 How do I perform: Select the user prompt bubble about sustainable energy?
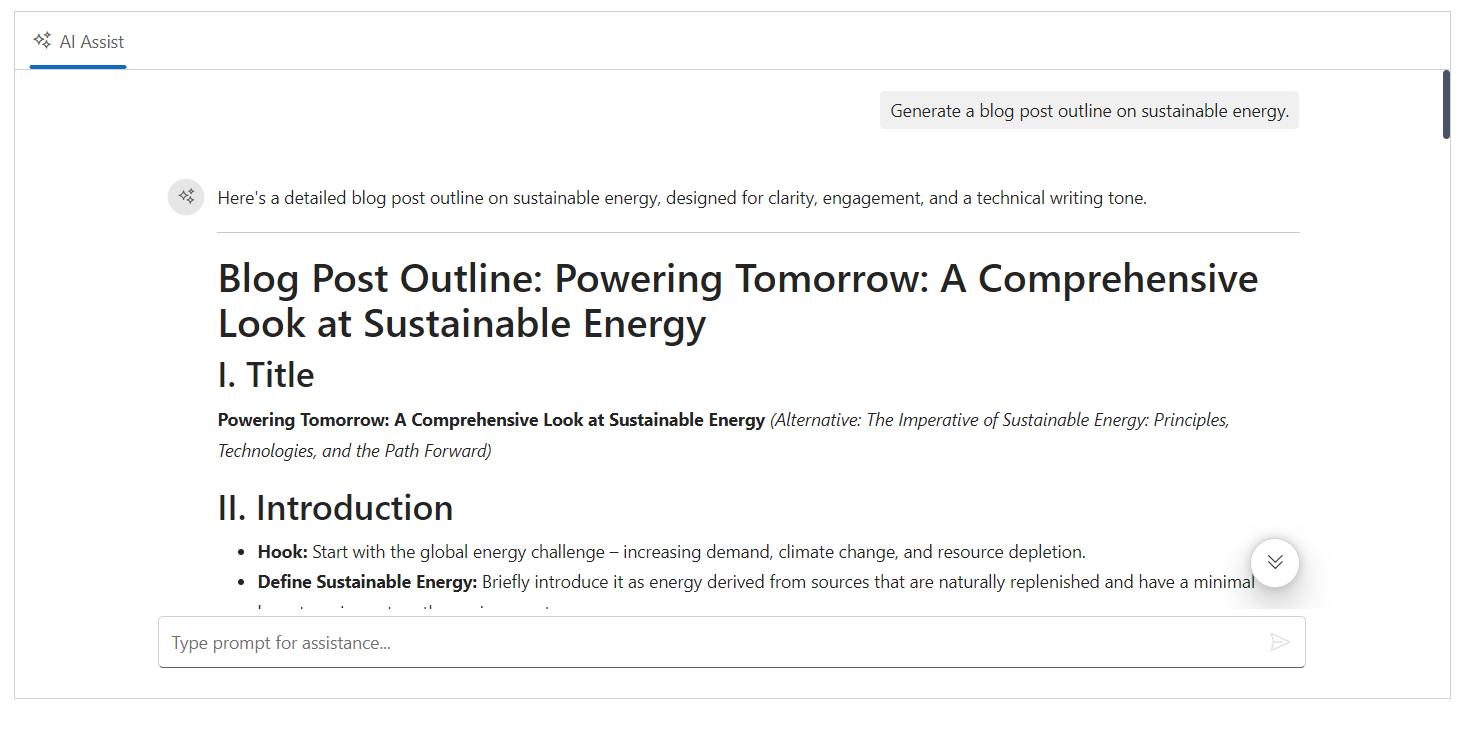1089,111
